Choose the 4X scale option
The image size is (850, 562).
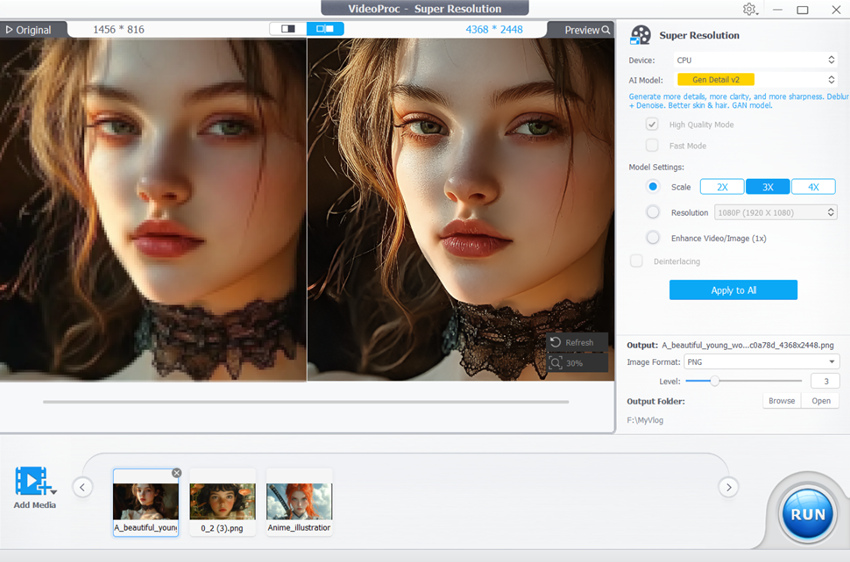pos(813,187)
